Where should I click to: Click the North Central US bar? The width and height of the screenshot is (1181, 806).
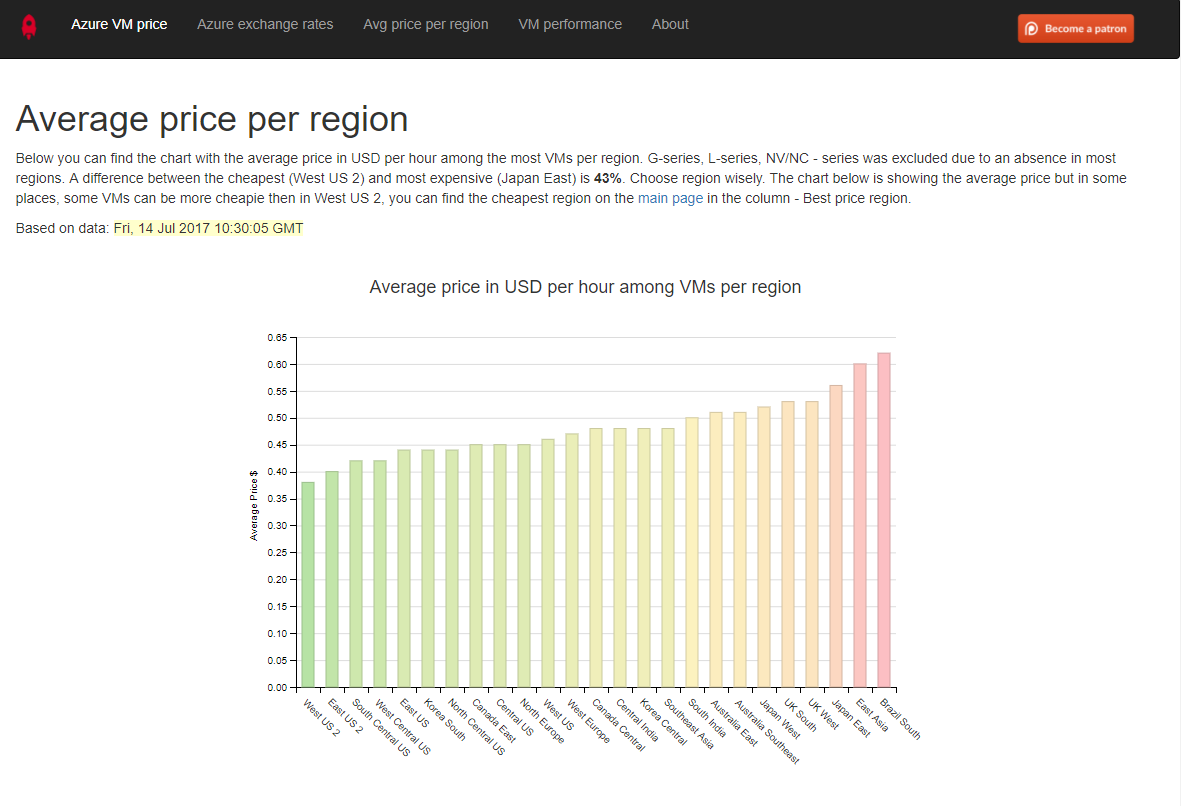point(452,569)
